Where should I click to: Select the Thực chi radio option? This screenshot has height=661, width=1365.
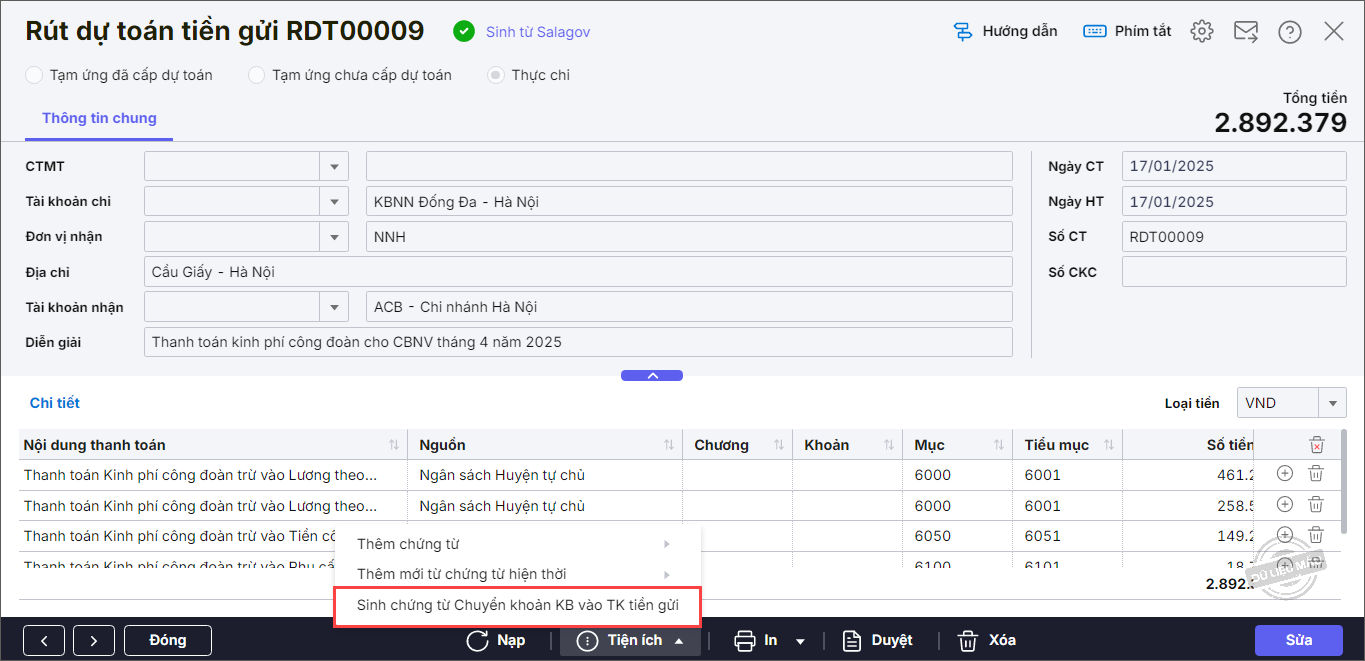496,75
